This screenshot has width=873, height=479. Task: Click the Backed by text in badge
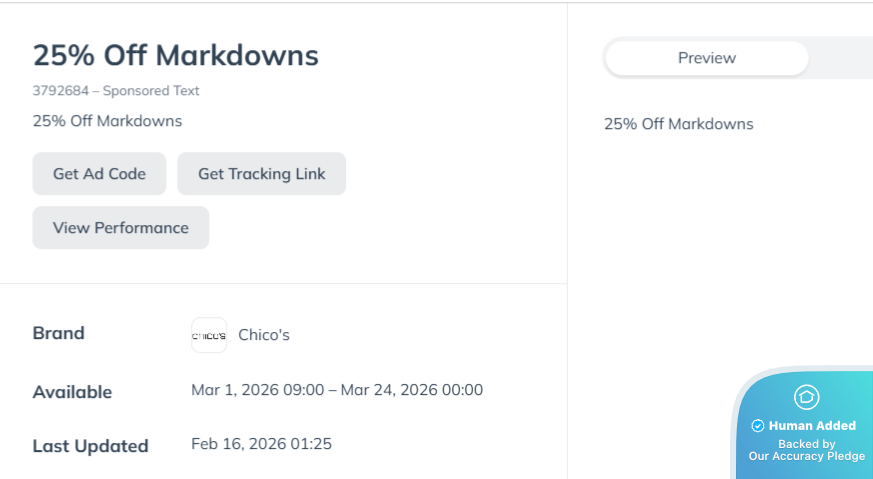[x=807, y=443]
